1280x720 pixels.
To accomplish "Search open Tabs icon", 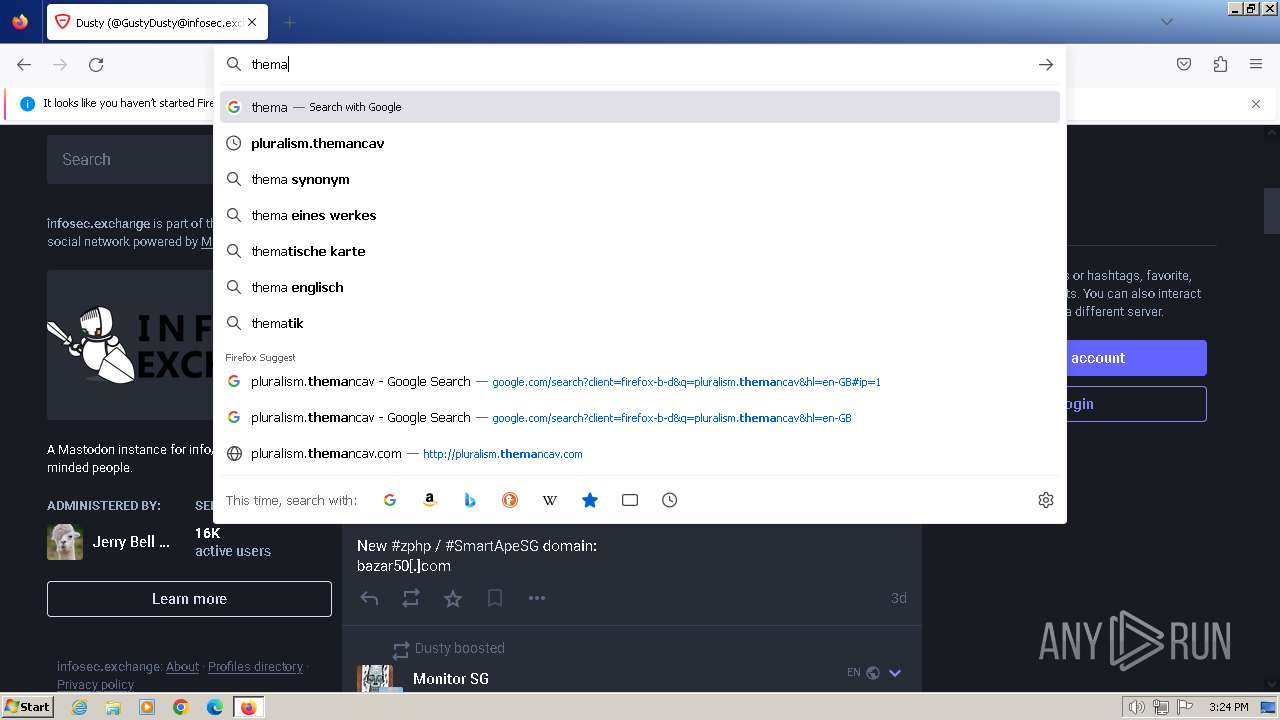I will coord(630,500).
